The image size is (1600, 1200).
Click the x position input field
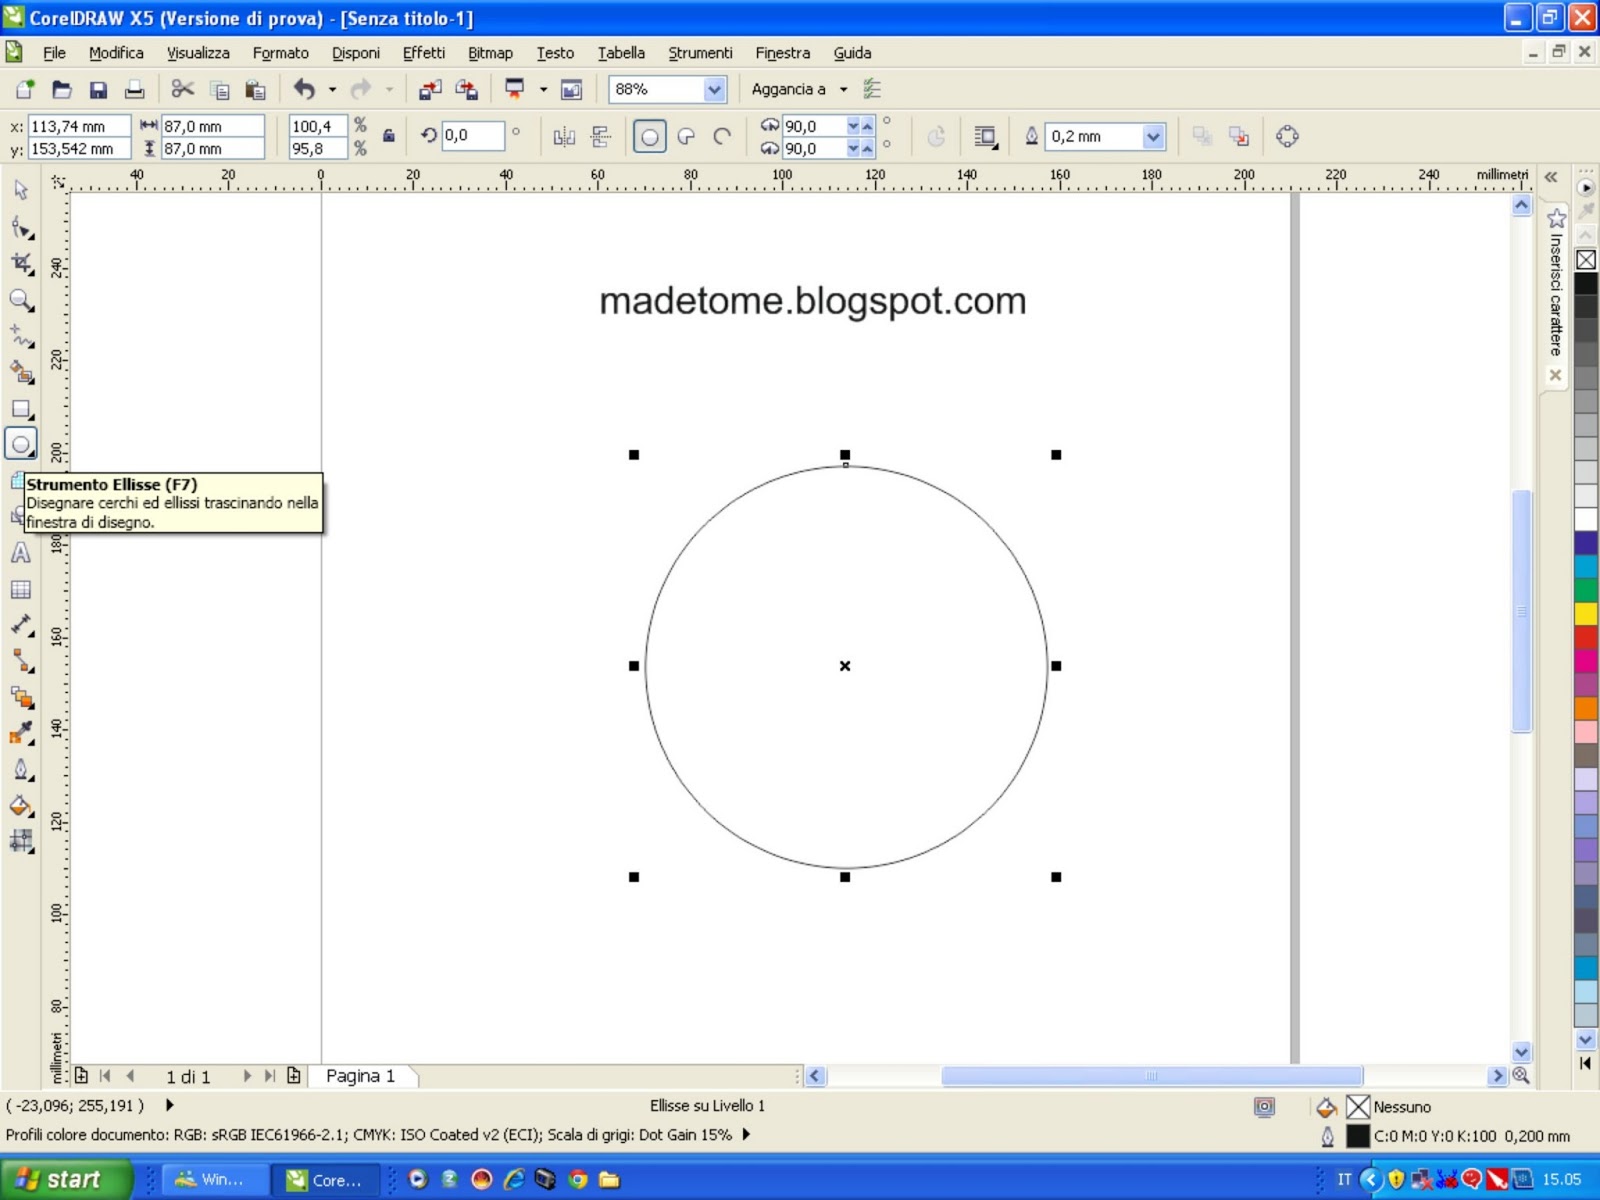(x=79, y=126)
